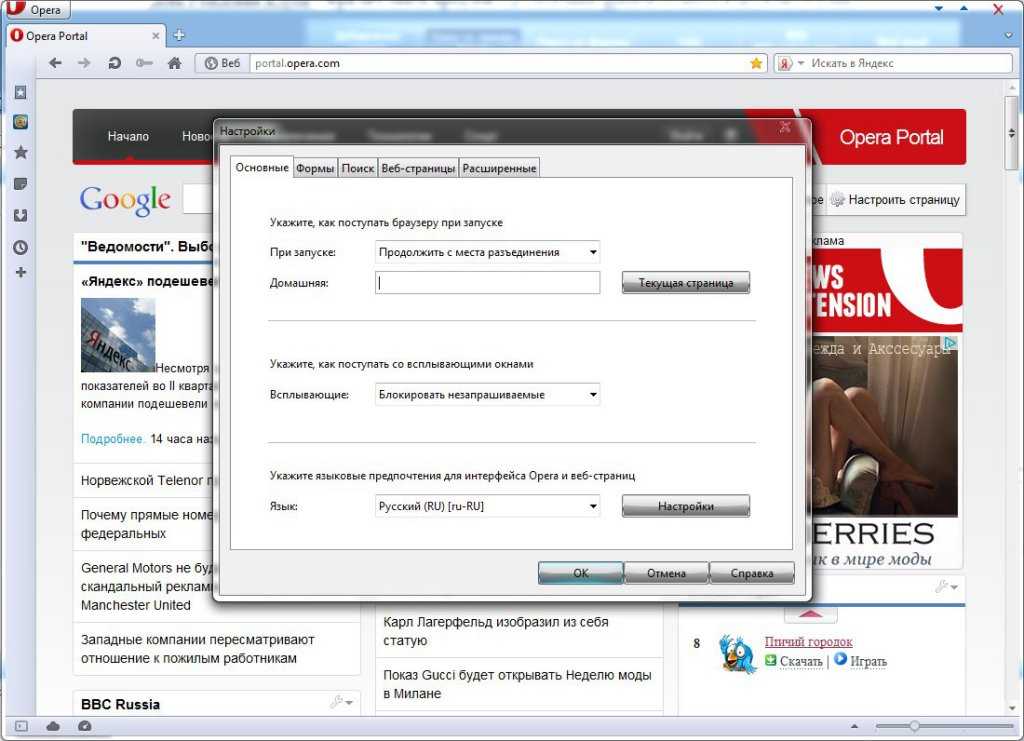1024x741 pixels.
Task: Toggle the panel button in status bar
Action: pyautogui.click(x=21, y=726)
